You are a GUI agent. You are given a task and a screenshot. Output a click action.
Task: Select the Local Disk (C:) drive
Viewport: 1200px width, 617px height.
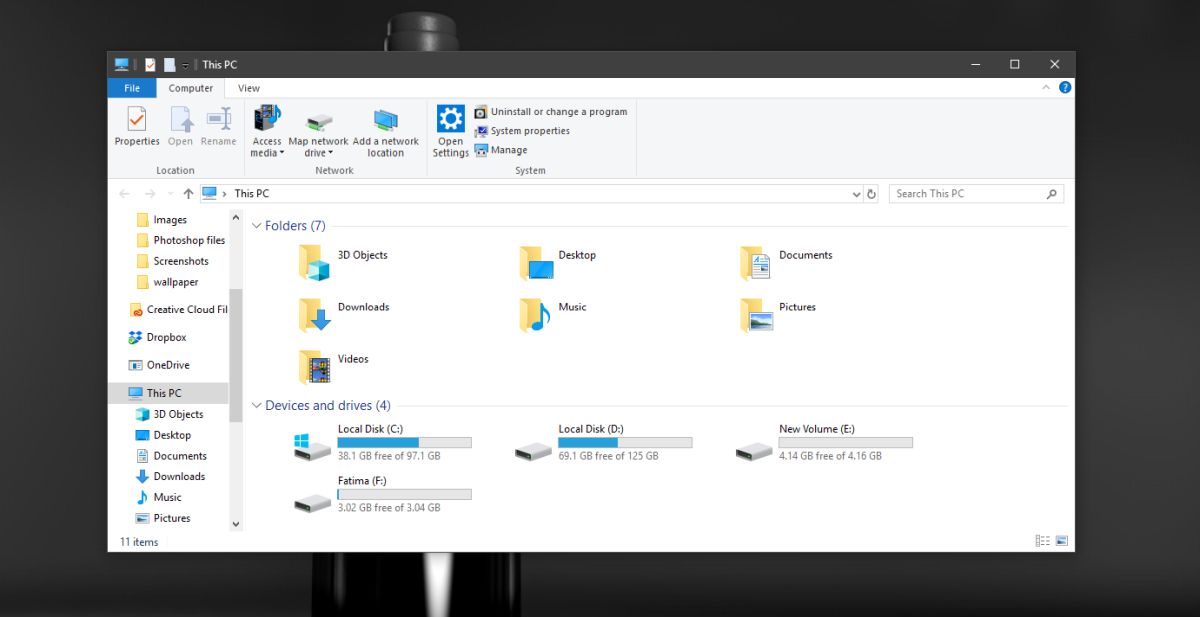pos(383,442)
